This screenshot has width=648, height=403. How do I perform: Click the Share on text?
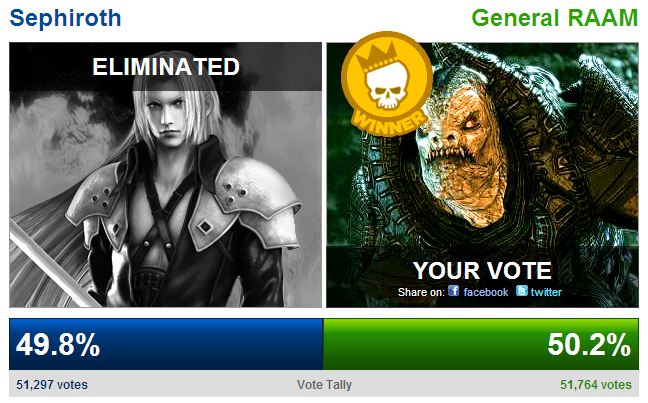421,292
